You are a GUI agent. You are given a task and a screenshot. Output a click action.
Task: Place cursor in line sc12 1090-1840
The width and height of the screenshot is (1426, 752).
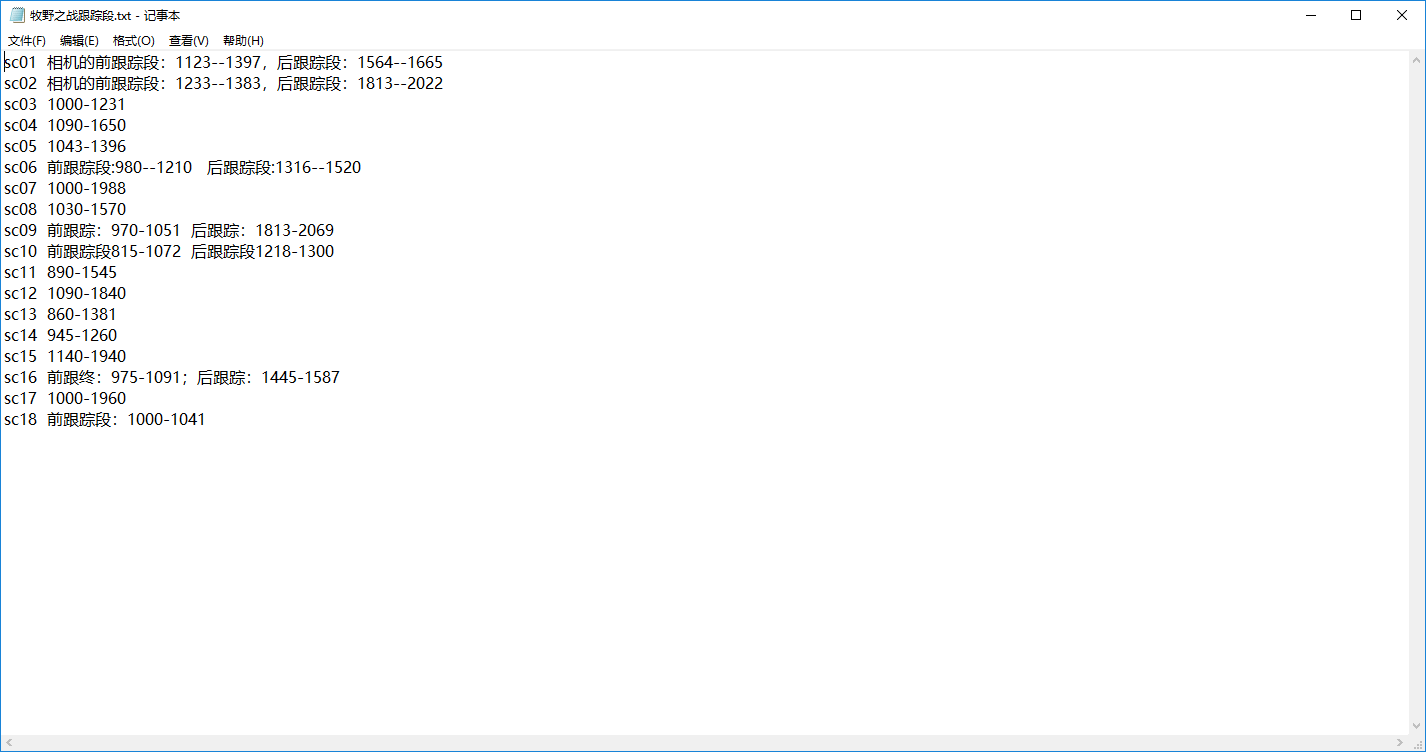[x=65, y=293]
